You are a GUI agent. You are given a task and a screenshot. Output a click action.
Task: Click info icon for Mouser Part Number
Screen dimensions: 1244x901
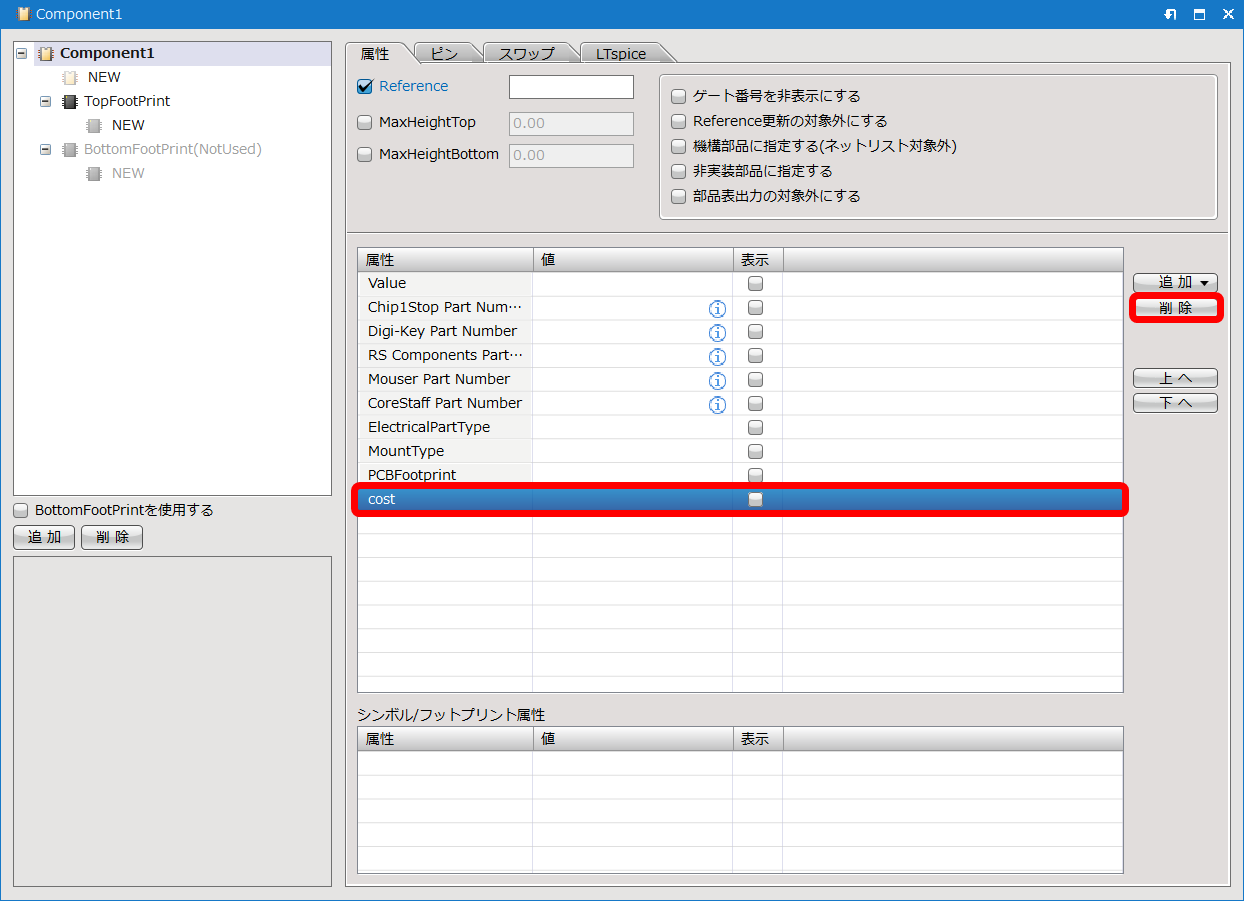point(717,380)
